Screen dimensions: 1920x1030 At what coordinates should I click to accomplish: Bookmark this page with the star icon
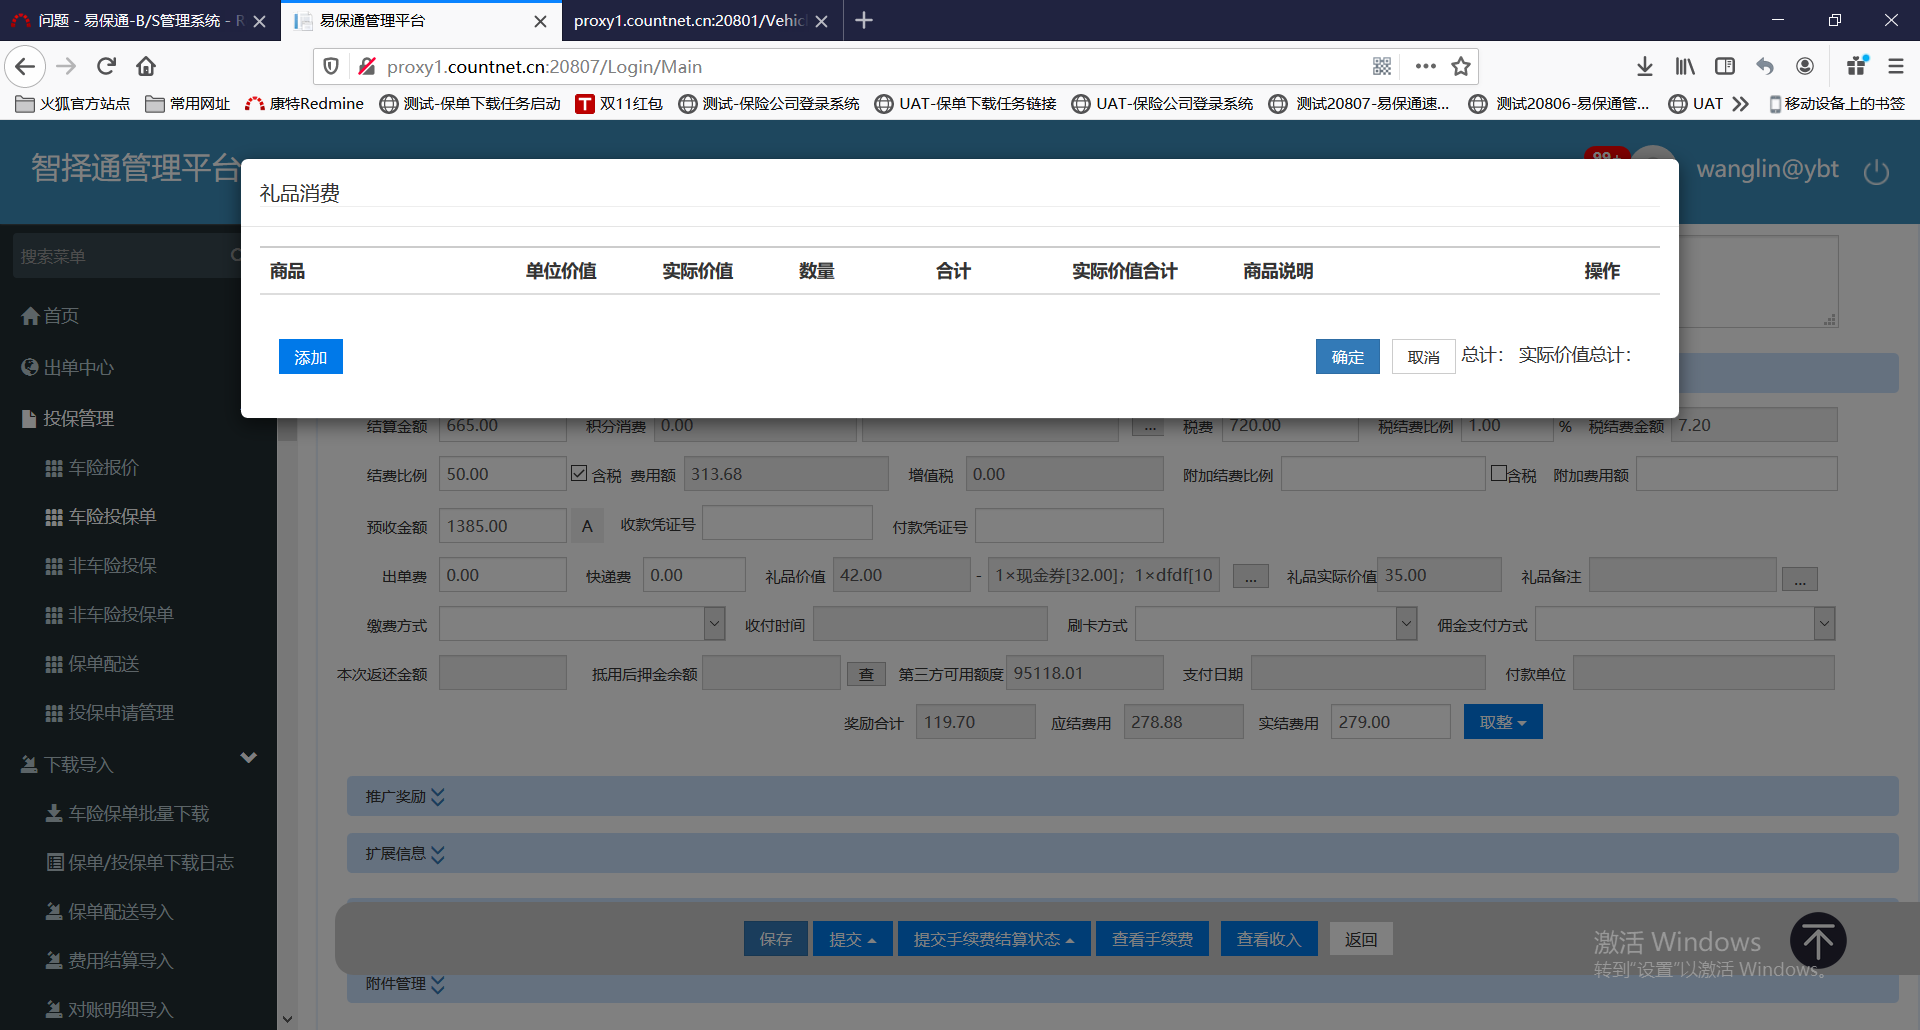point(1461,66)
